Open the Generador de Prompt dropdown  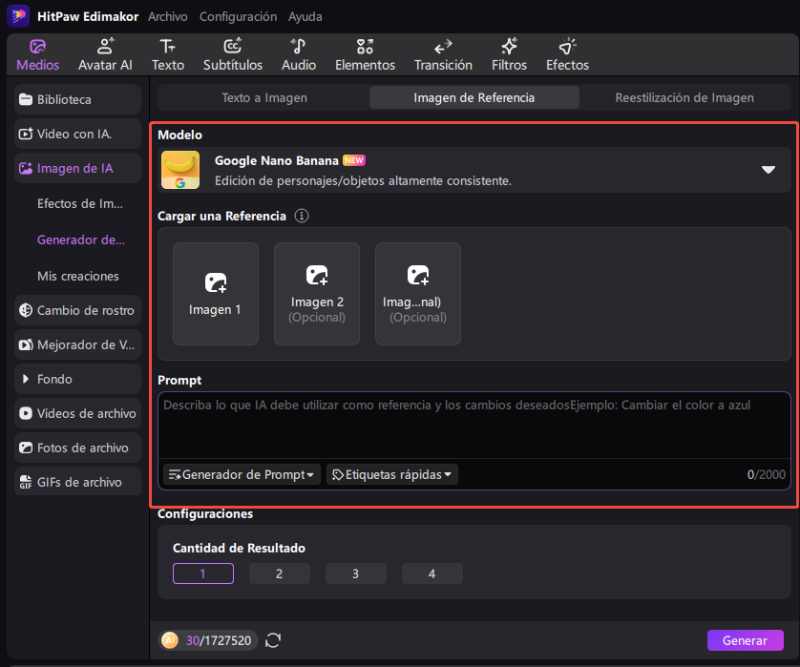(241, 475)
